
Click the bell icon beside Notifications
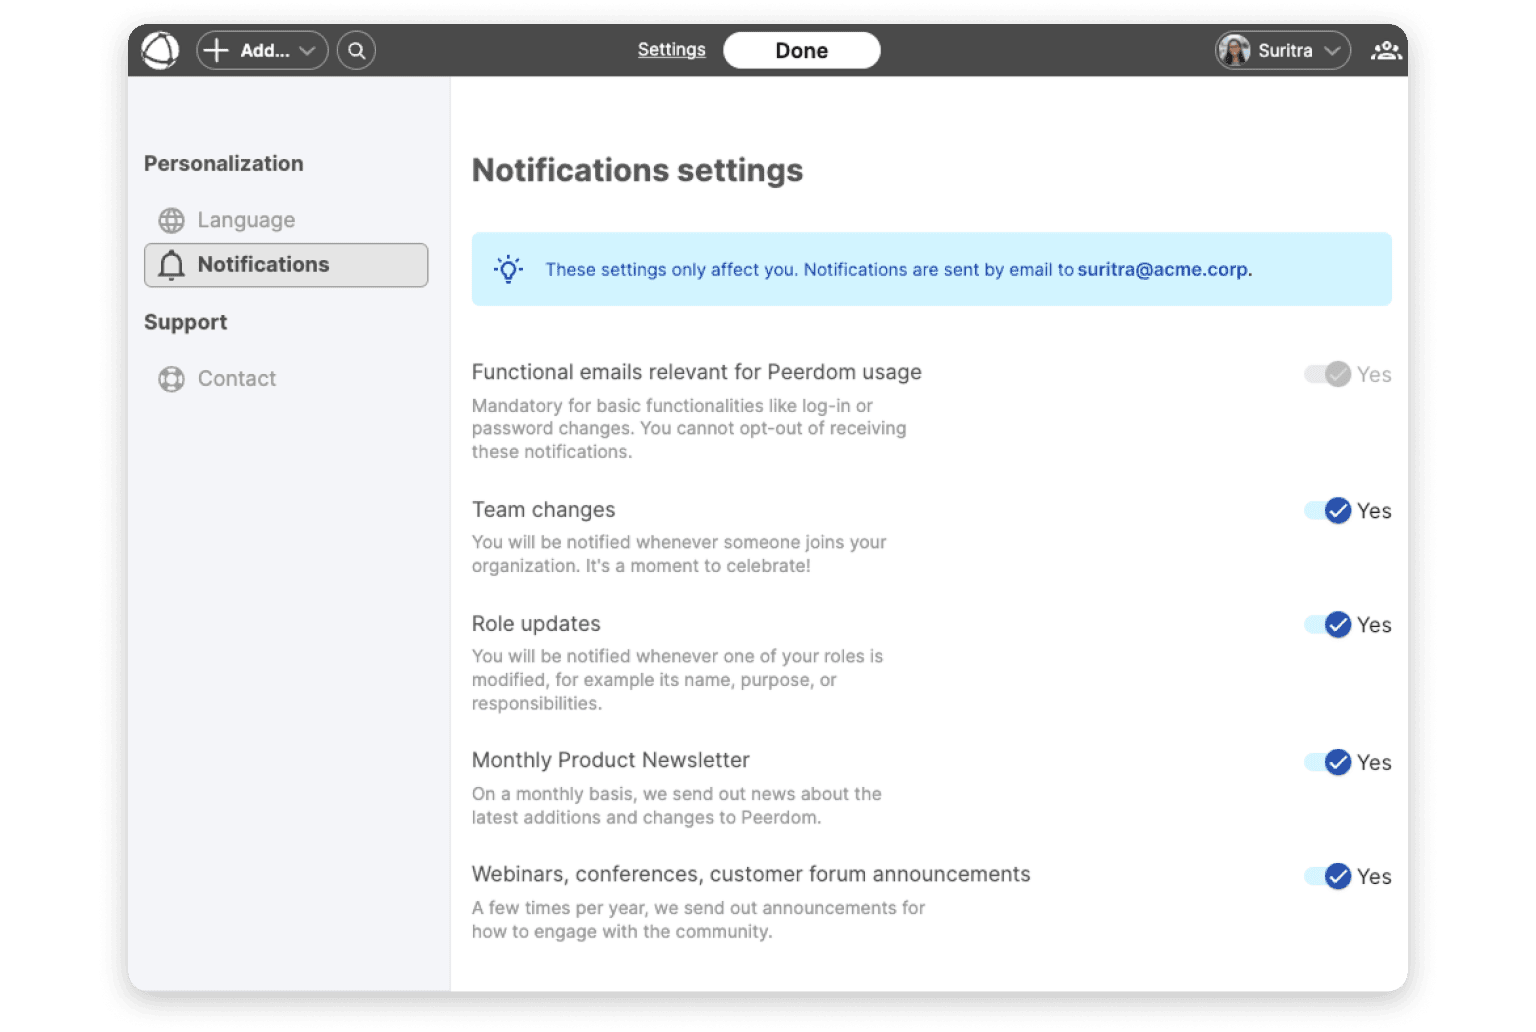pyautogui.click(x=172, y=265)
